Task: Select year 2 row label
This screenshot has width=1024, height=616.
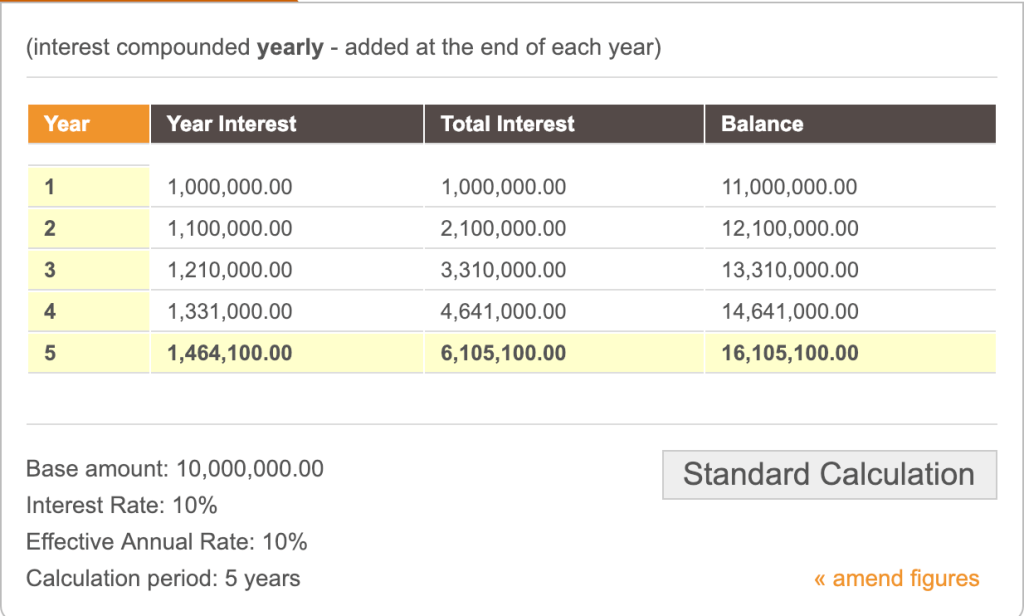Action: 50,229
